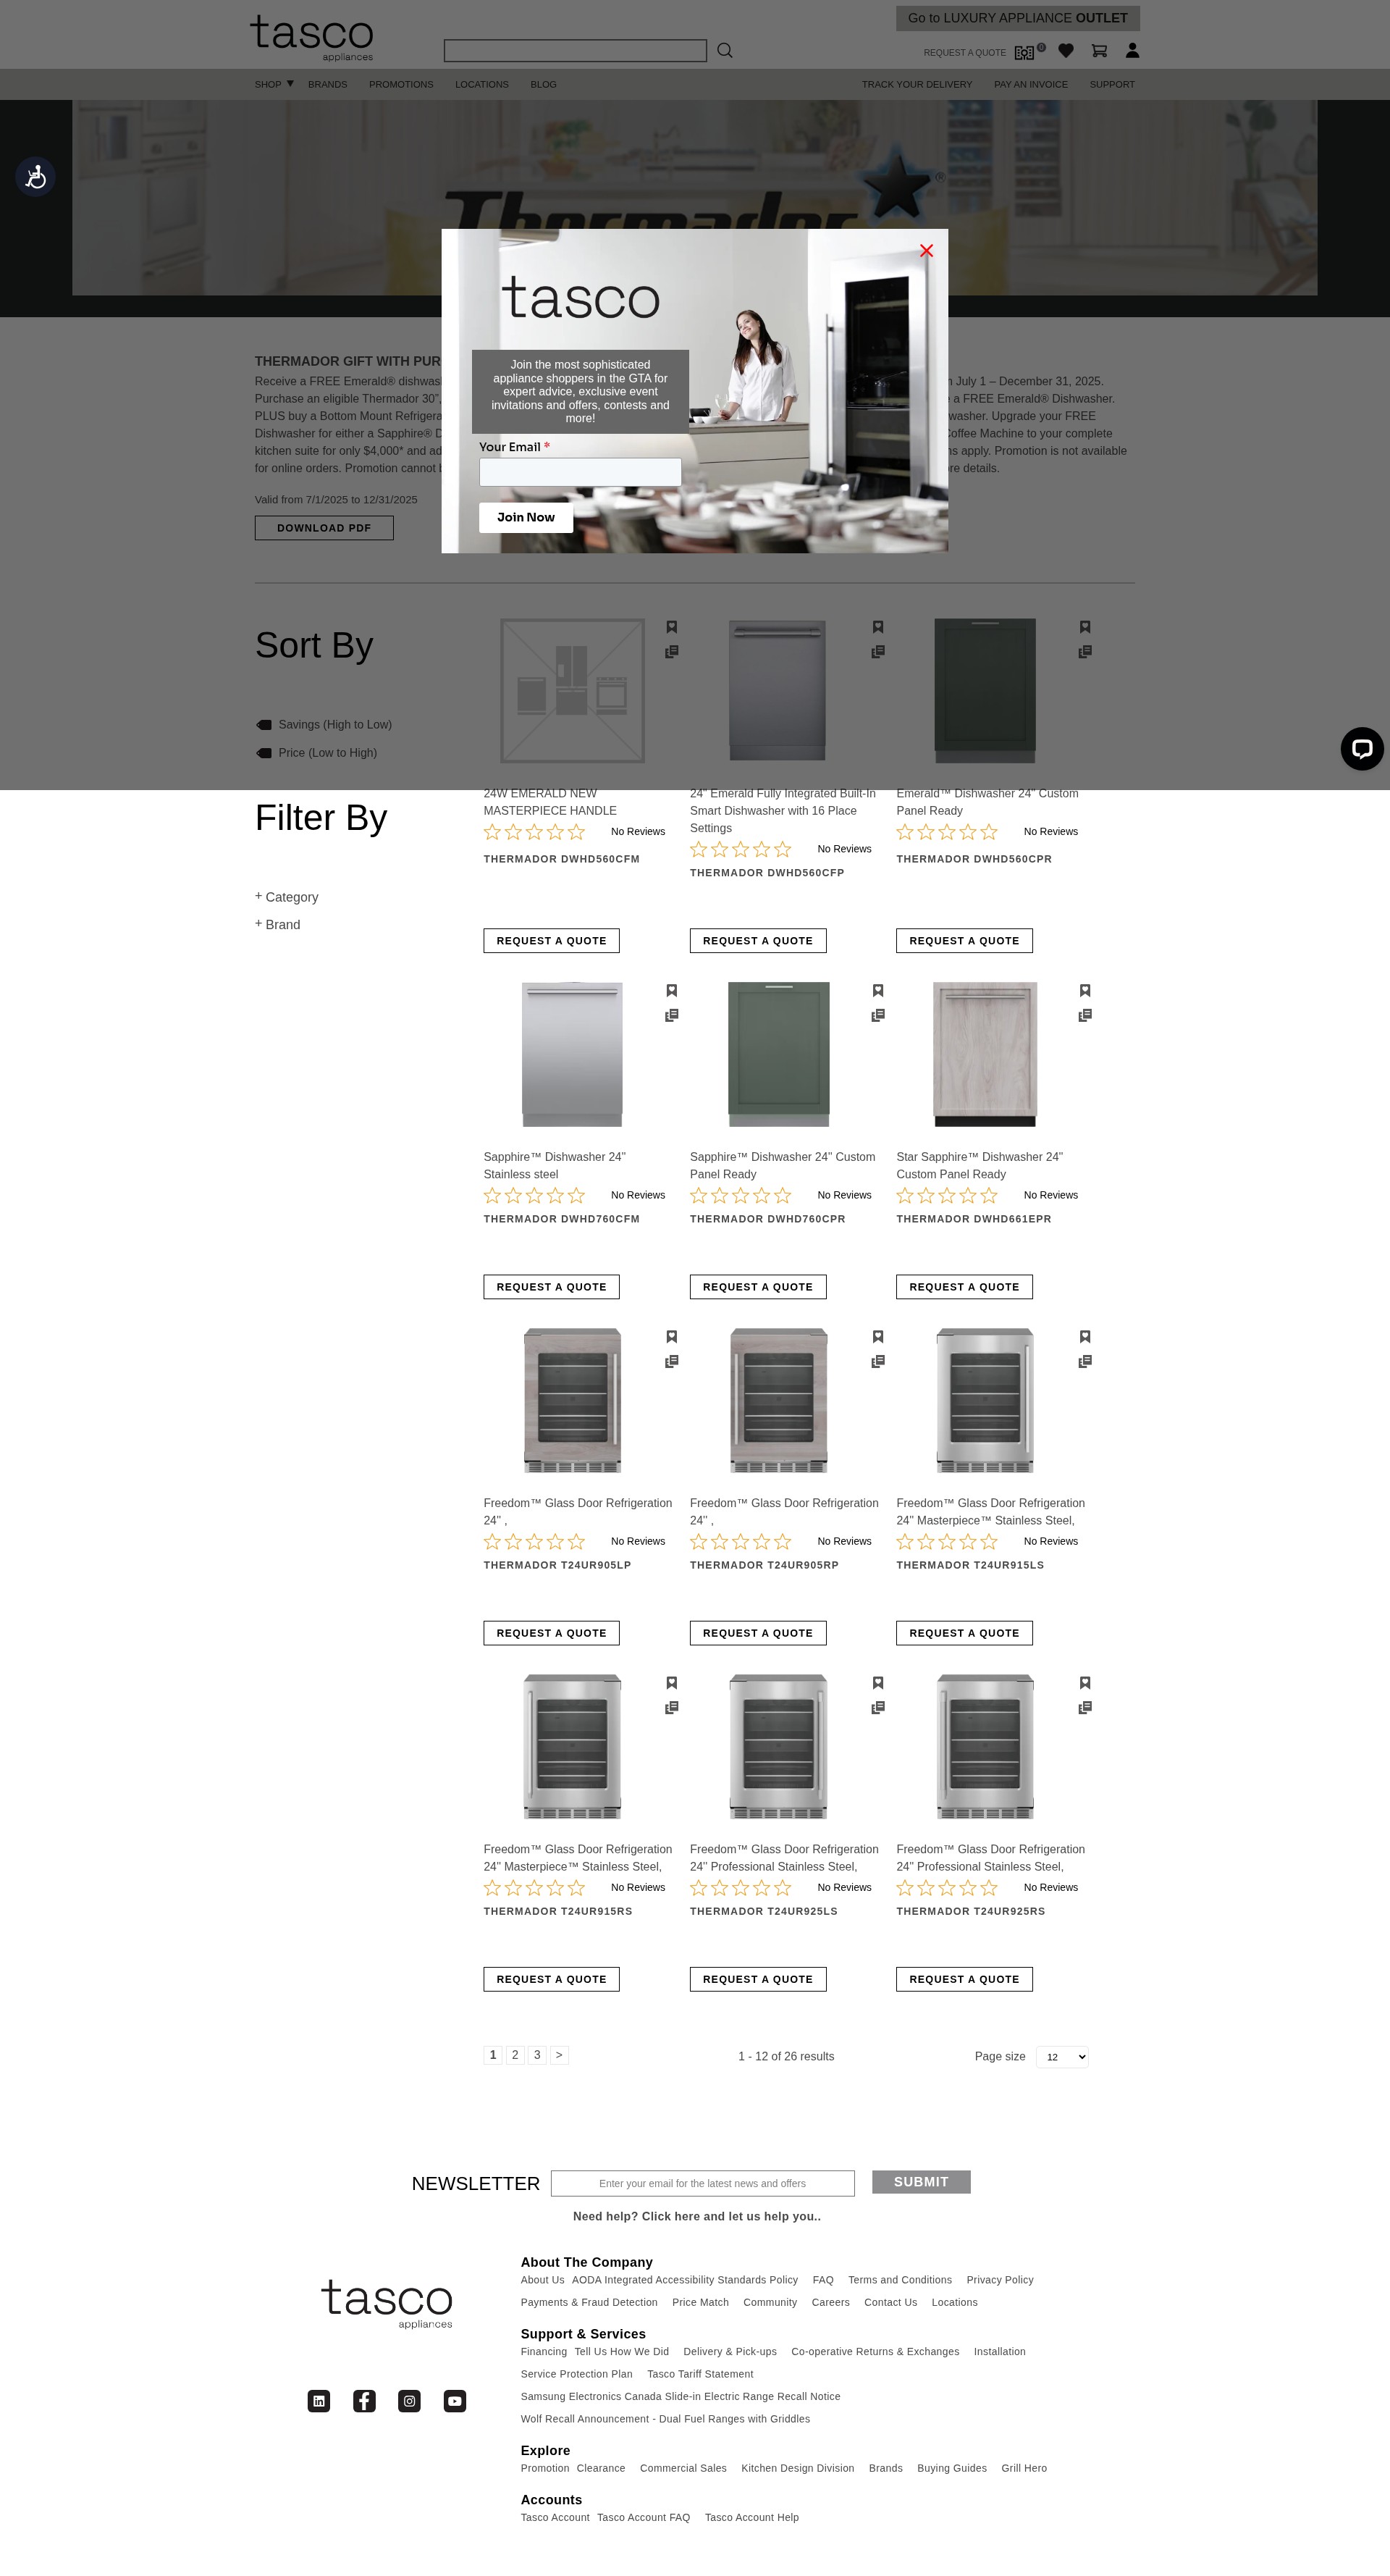1390x2576 pixels.
Task: Open the PROMOTIONS menu item
Action: tap(401, 85)
